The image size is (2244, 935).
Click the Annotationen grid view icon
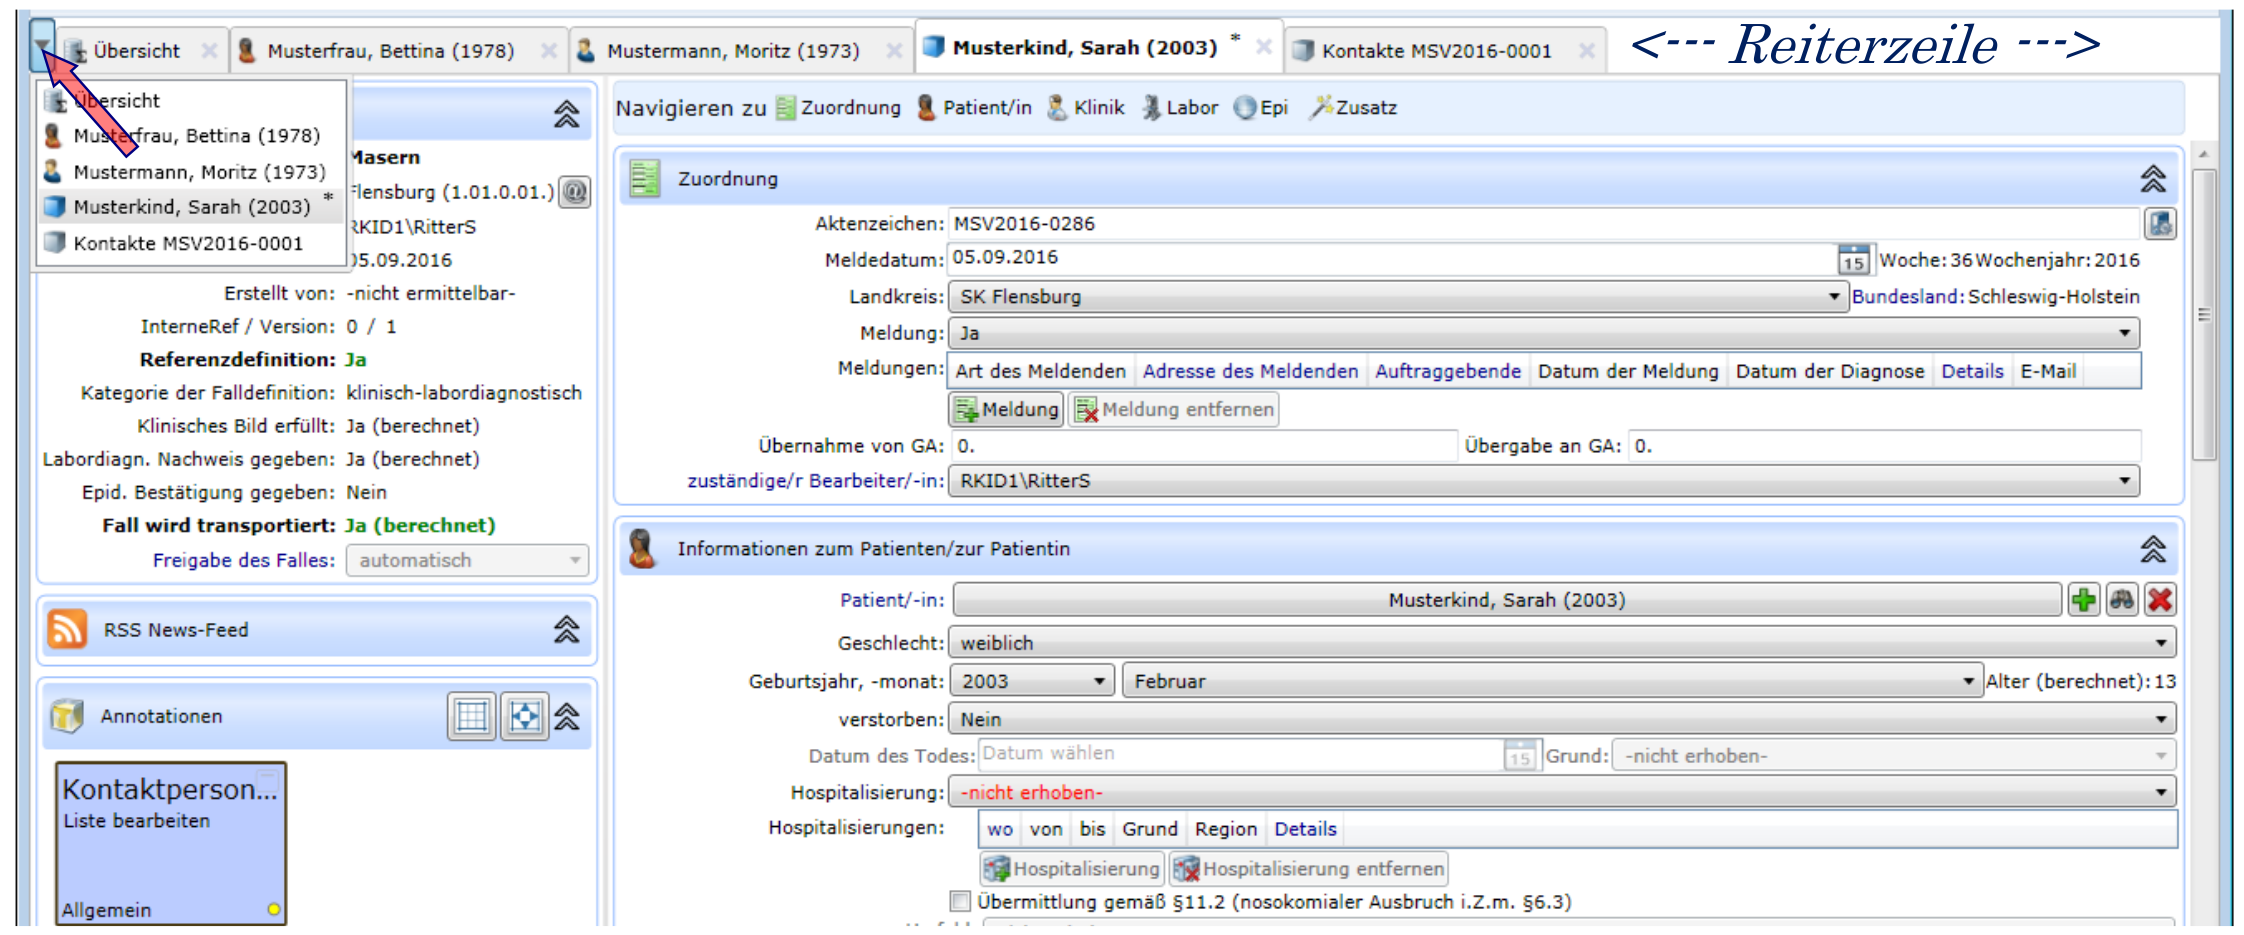tap(471, 717)
